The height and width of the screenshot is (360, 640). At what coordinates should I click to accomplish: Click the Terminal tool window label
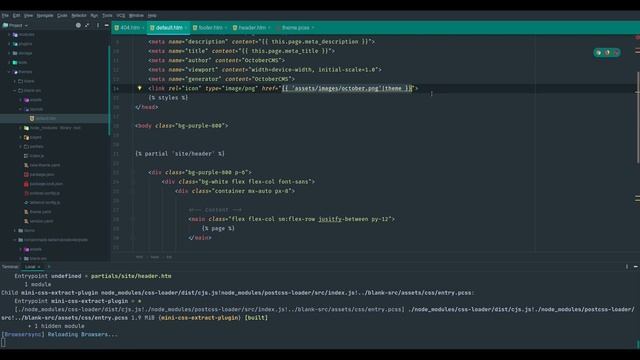[10, 267]
